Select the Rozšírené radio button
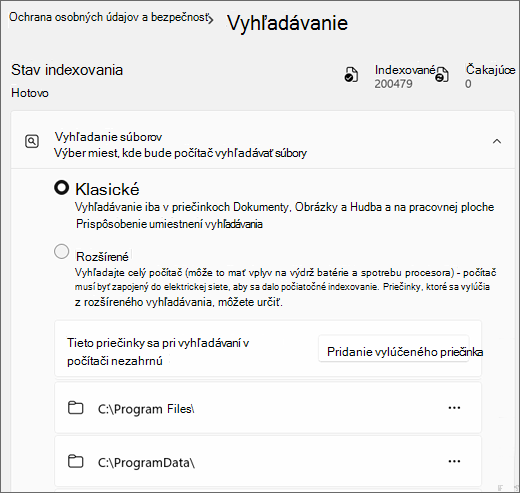Screen dimensions: 520x493 [x=62, y=251]
